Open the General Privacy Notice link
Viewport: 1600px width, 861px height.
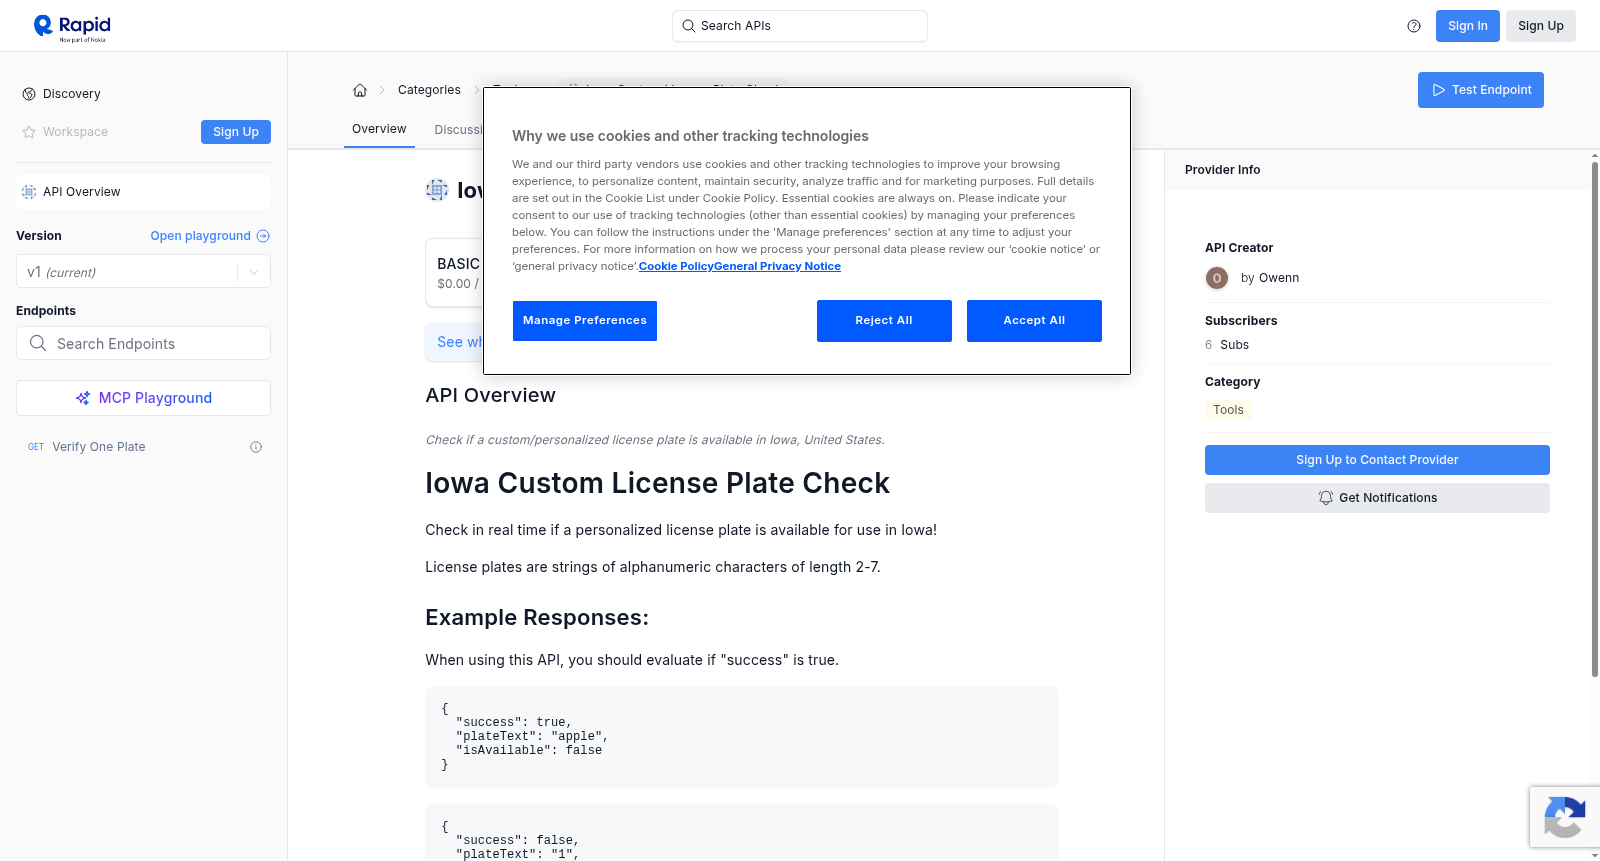(x=777, y=266)
